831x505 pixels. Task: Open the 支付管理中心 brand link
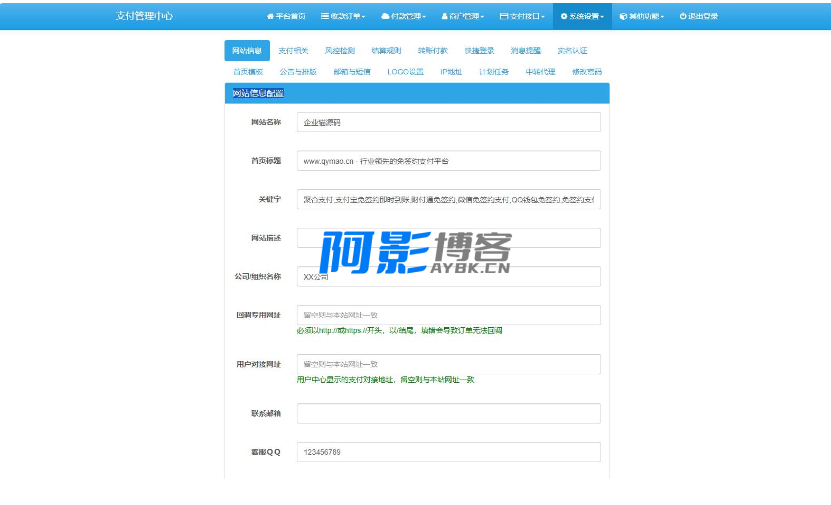click(144, 16)
